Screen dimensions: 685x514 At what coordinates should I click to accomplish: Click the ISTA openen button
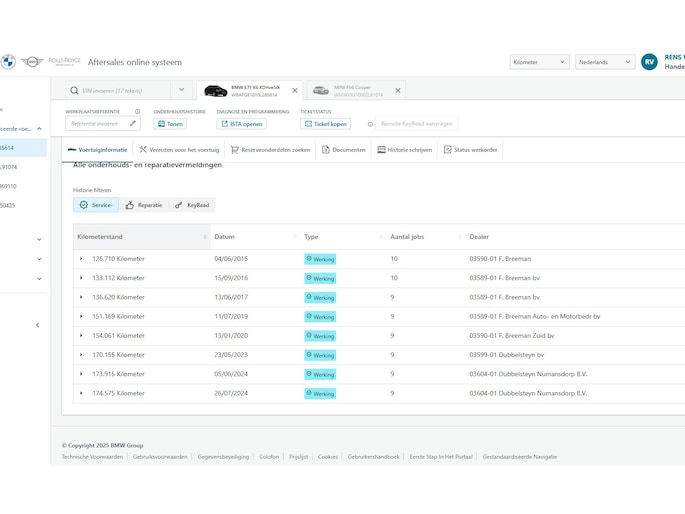[x=241, y=124]
